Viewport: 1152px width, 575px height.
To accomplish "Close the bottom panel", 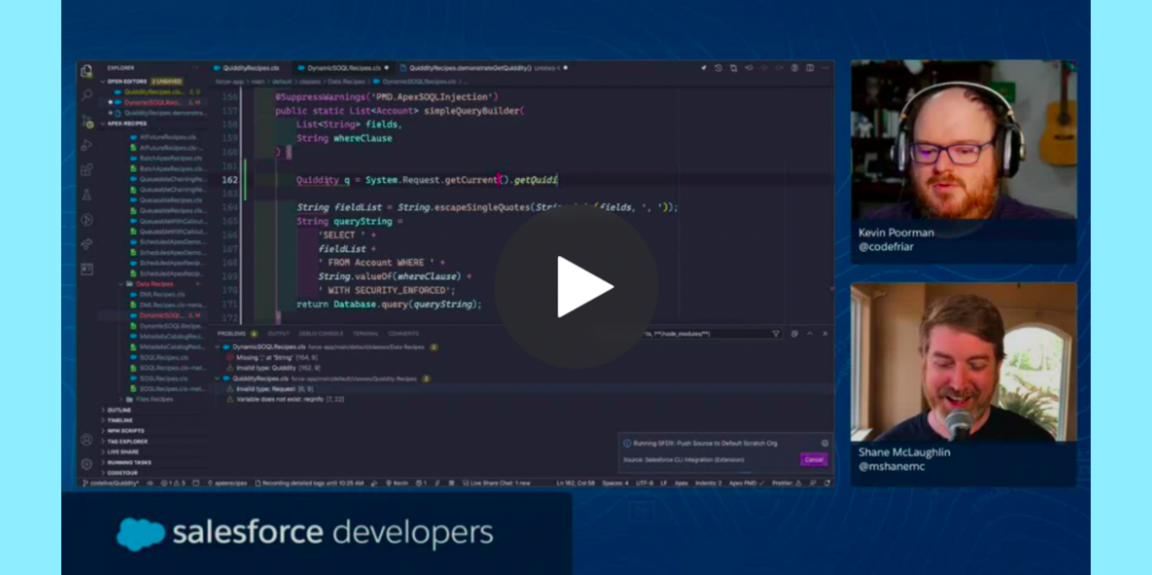I will 824,333.
